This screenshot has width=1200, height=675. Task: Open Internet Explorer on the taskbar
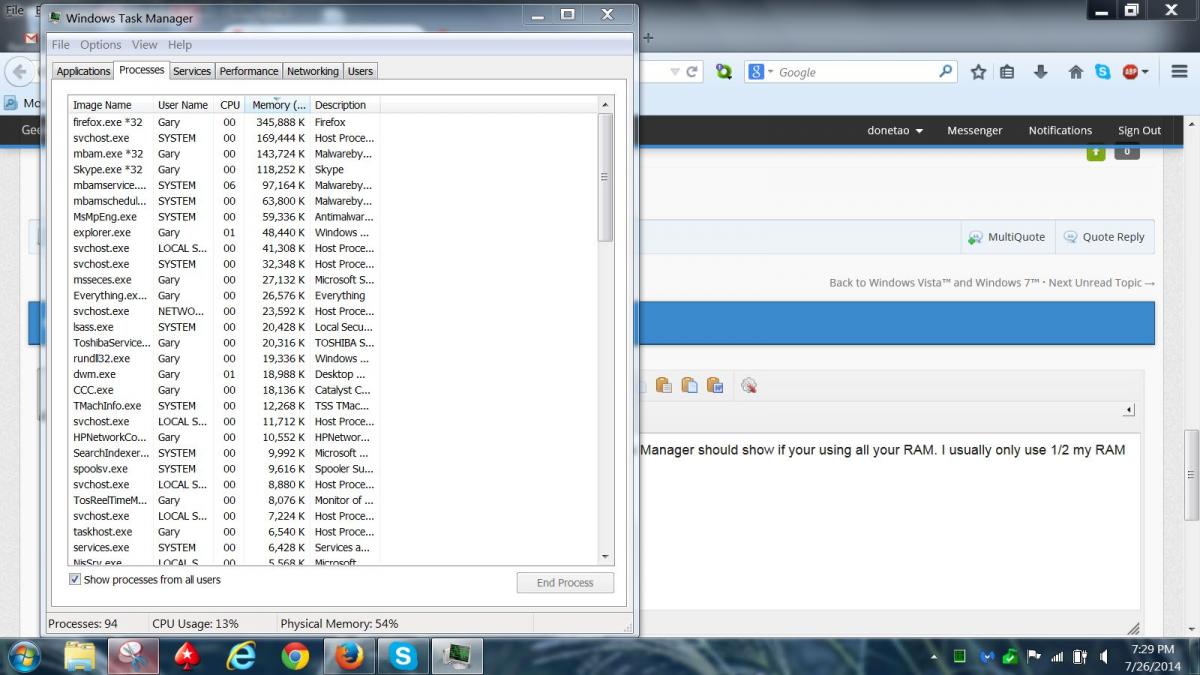pos(241,656)
